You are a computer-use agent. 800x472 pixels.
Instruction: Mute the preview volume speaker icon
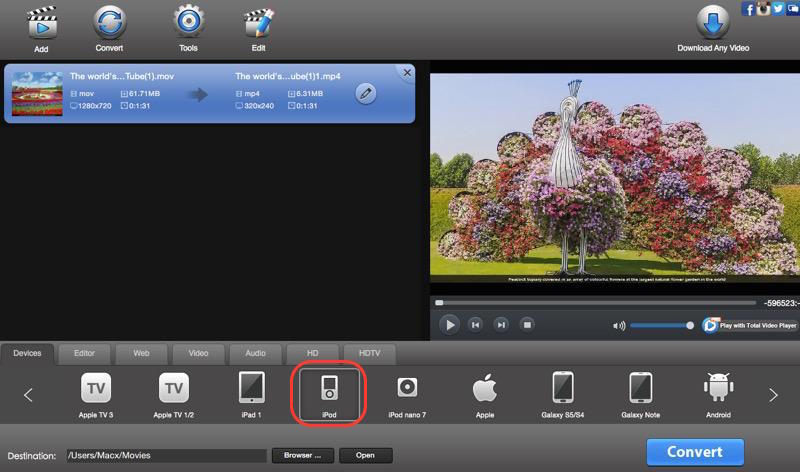pyautogui.click(x=619, y=326)
